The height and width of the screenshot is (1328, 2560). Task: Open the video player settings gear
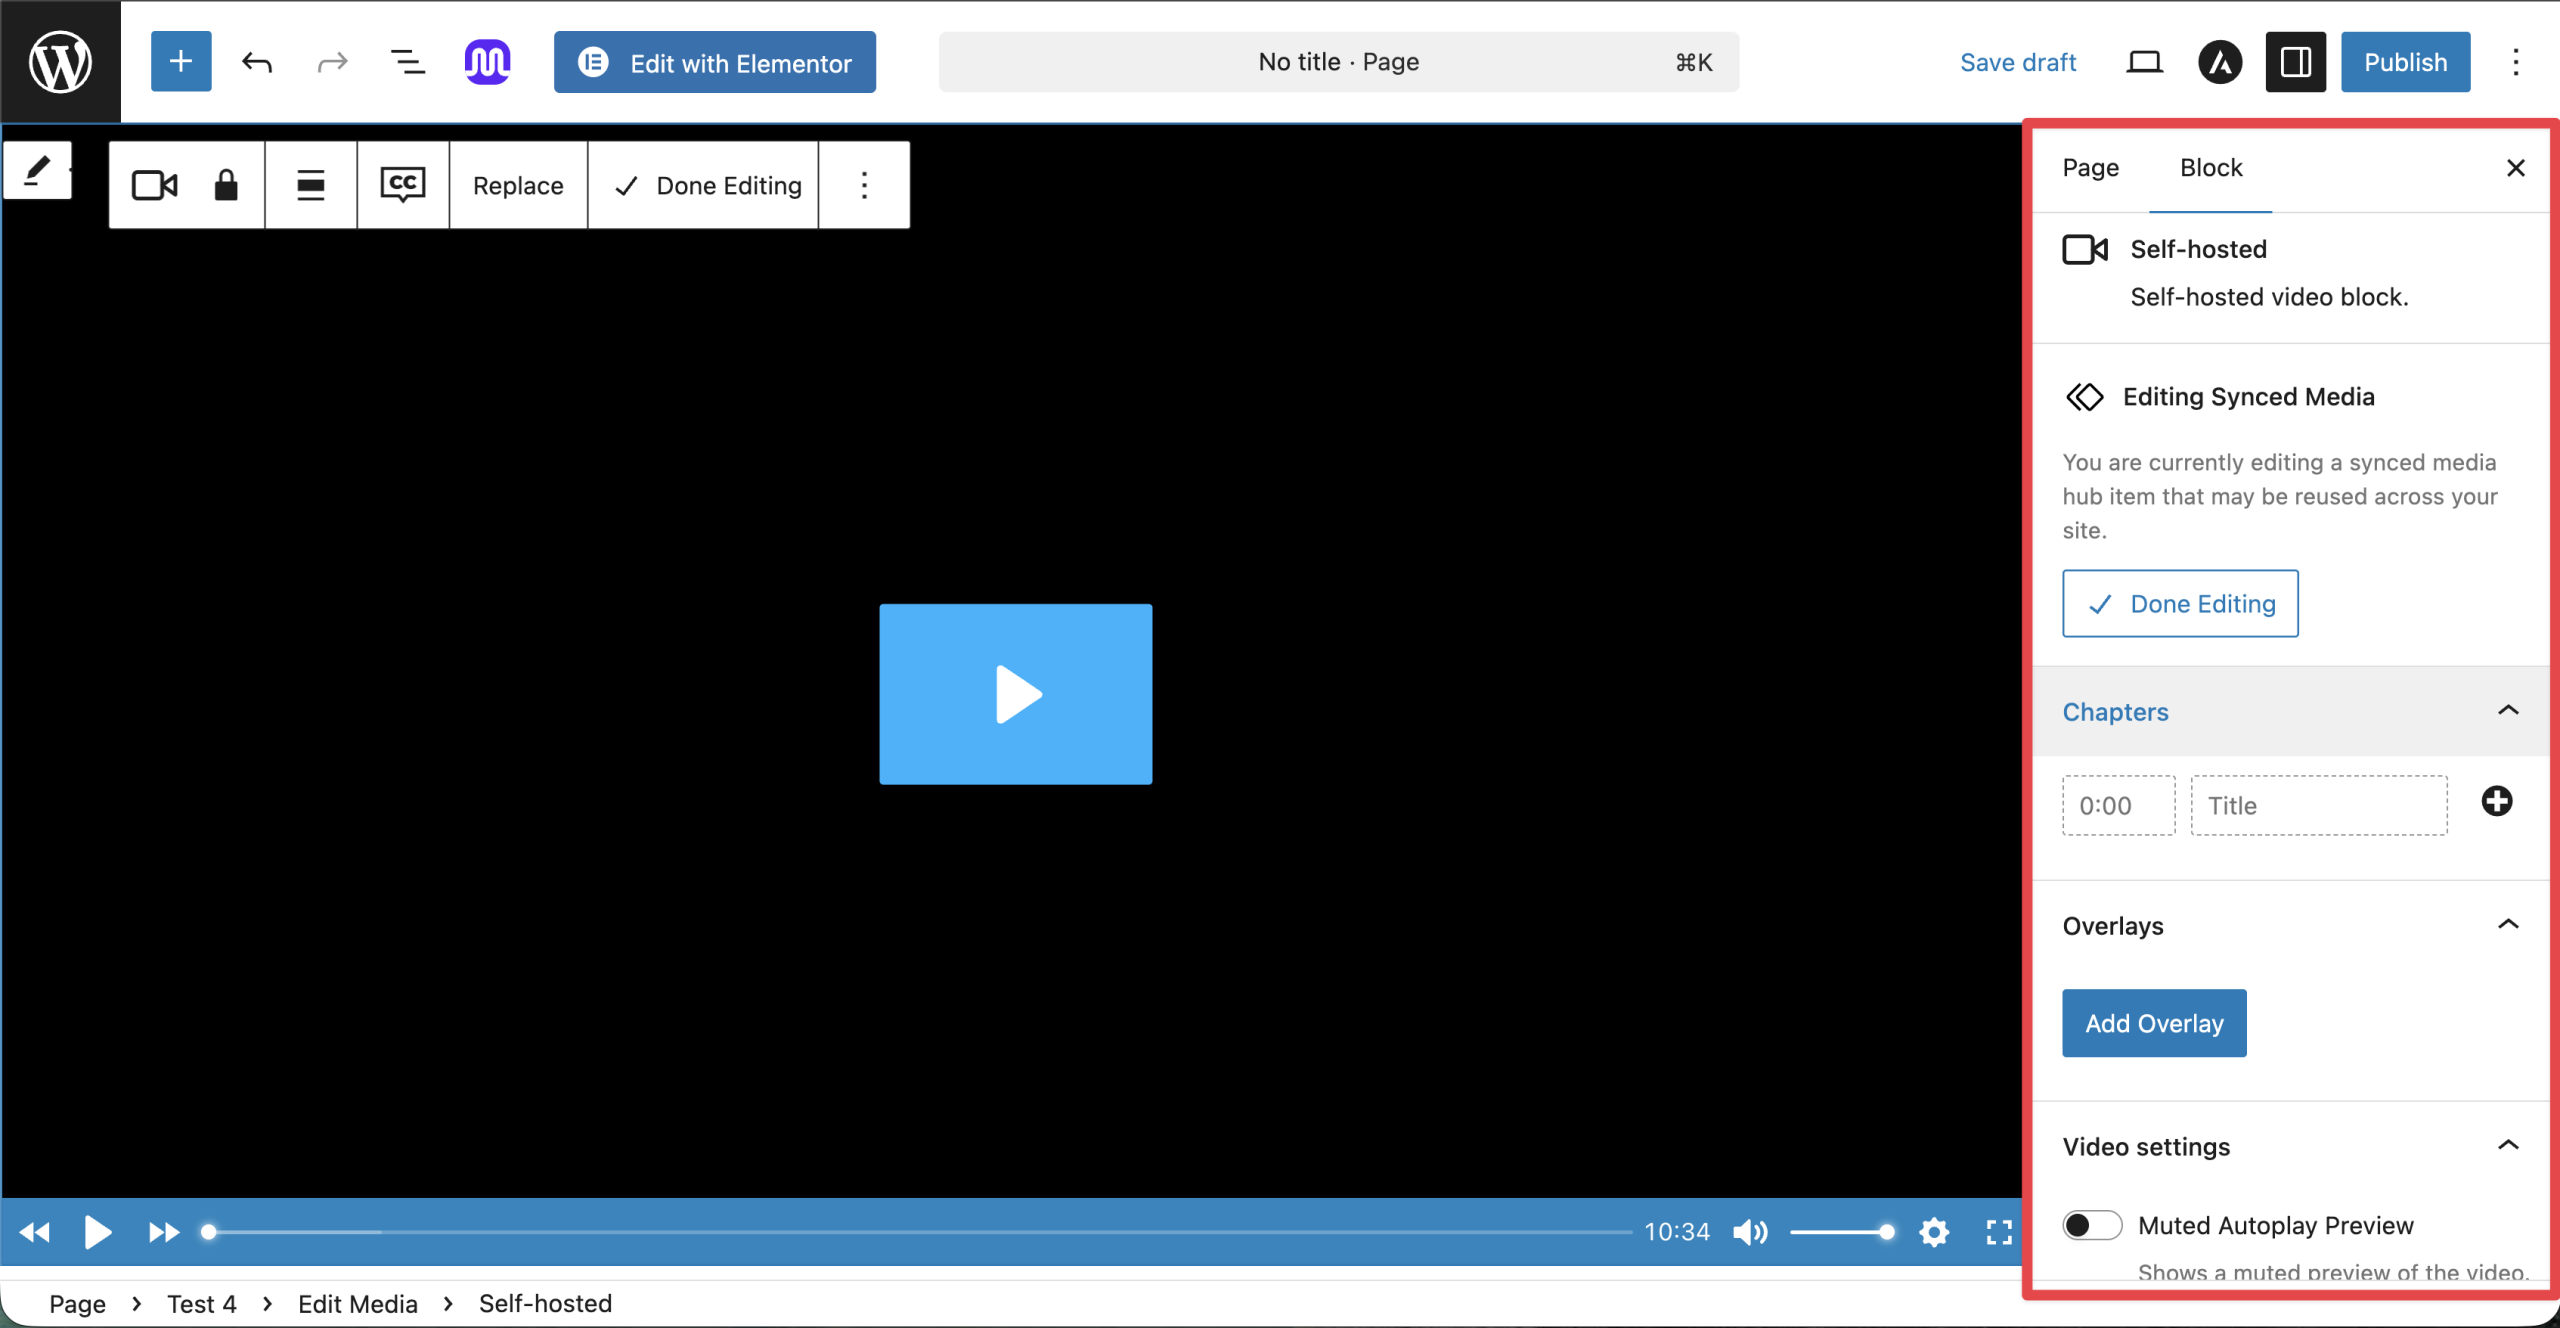(1934, 1231)
